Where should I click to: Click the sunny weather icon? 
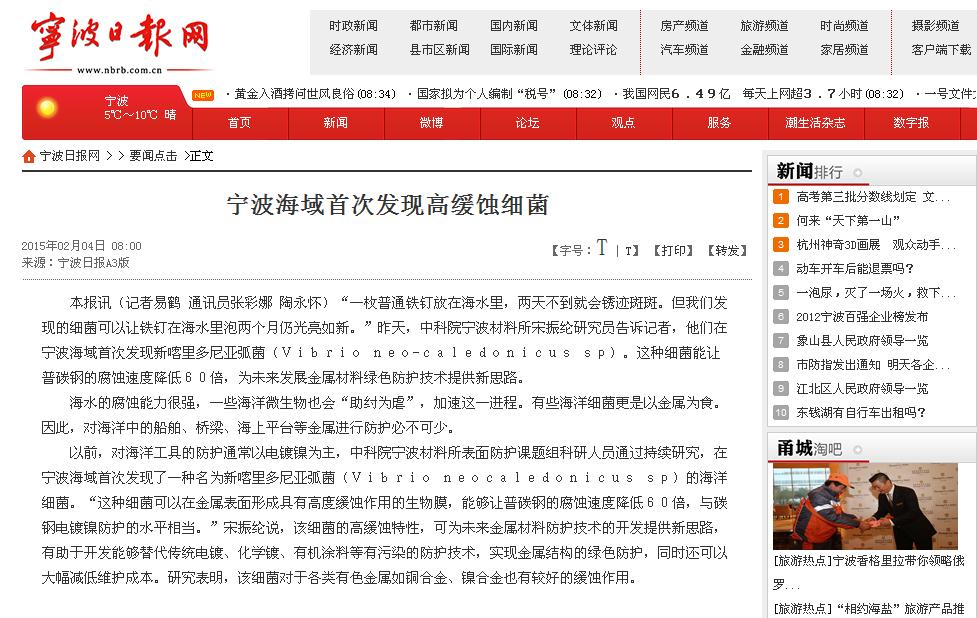coord(47,108)
